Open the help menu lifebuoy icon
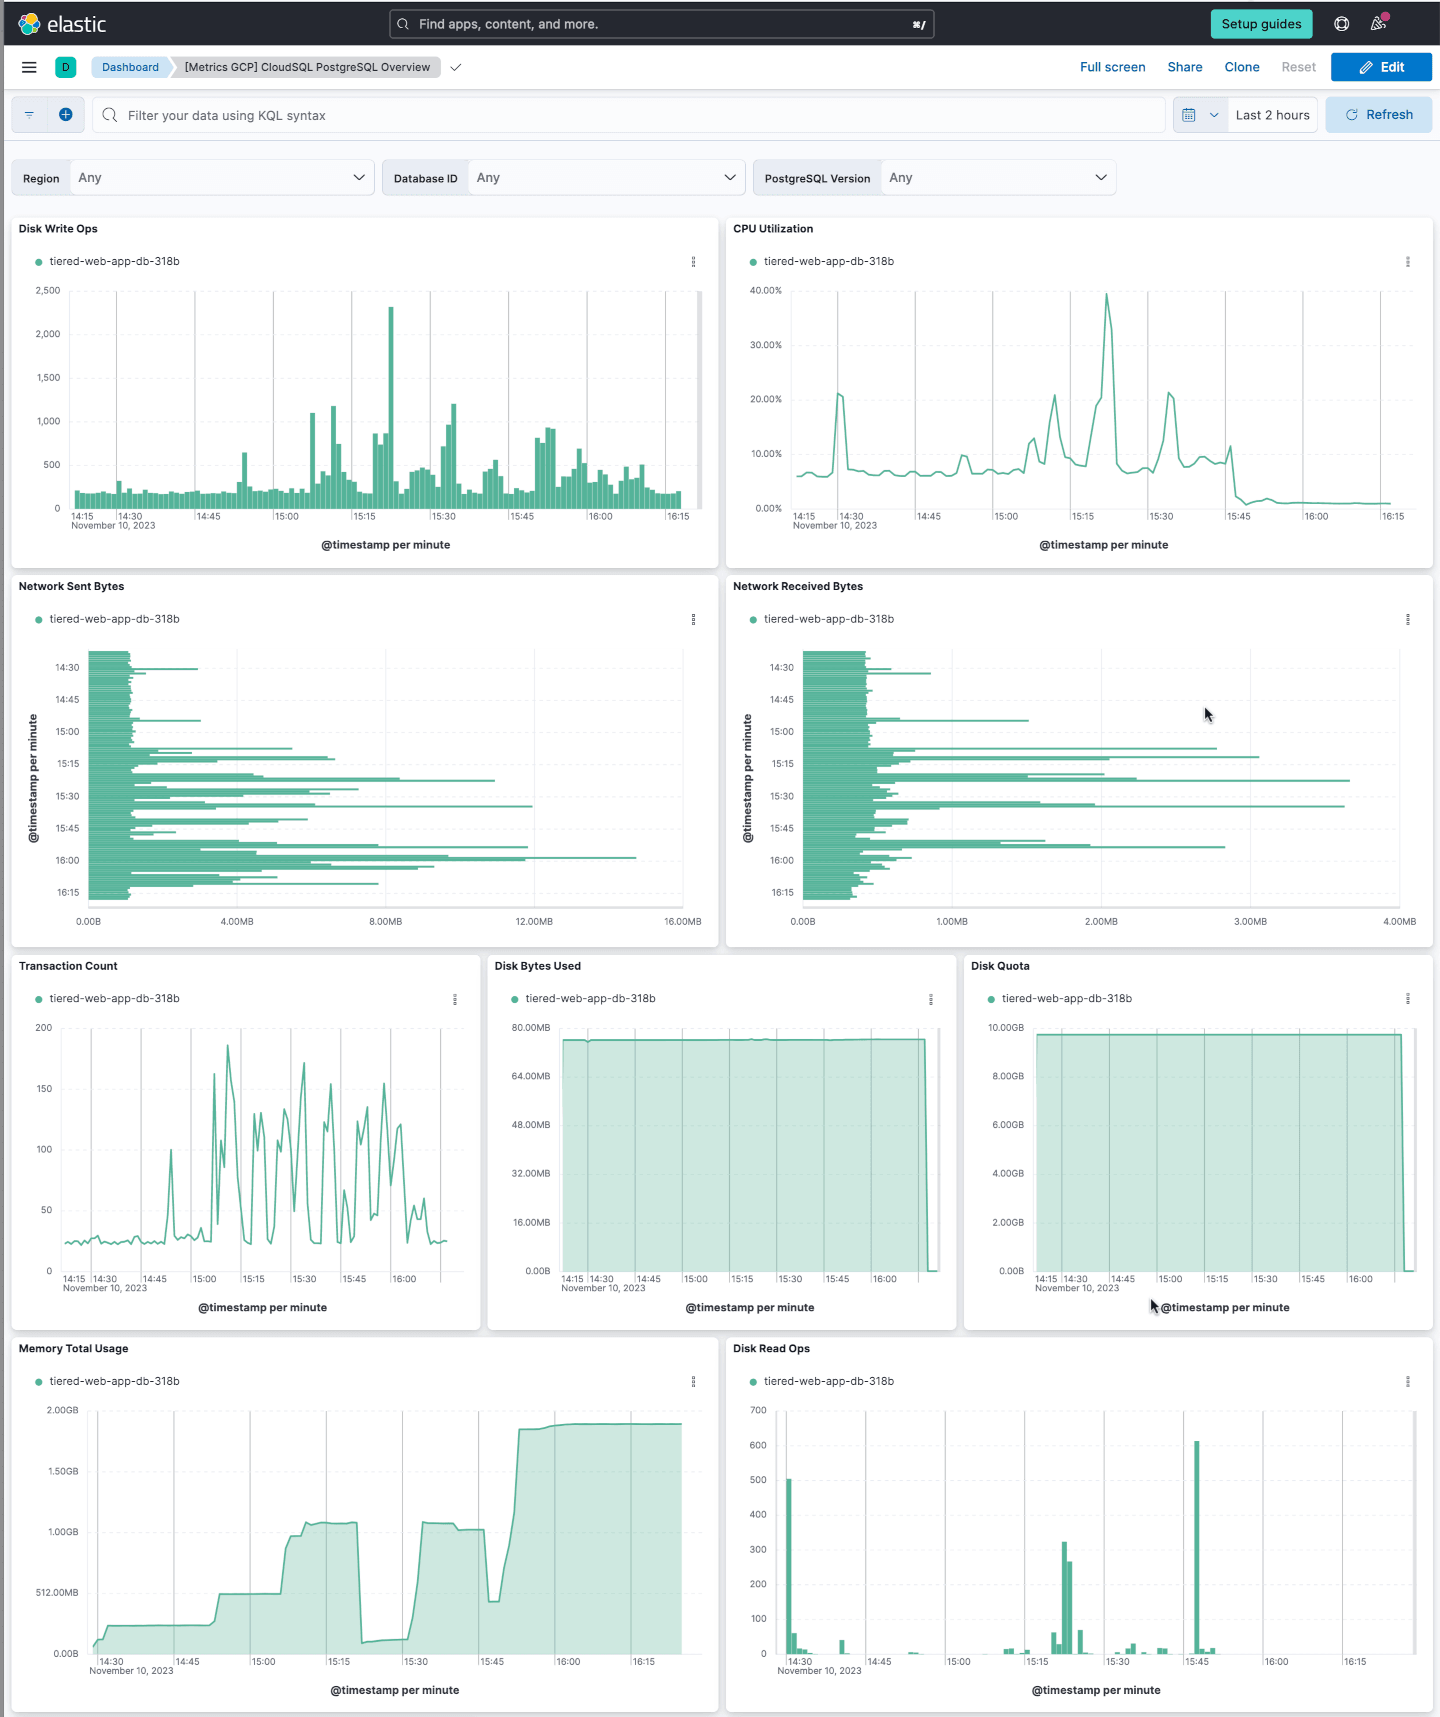Viewport: 1440px width, 1717px height. pyautogui.click(x=1342, y=24)
